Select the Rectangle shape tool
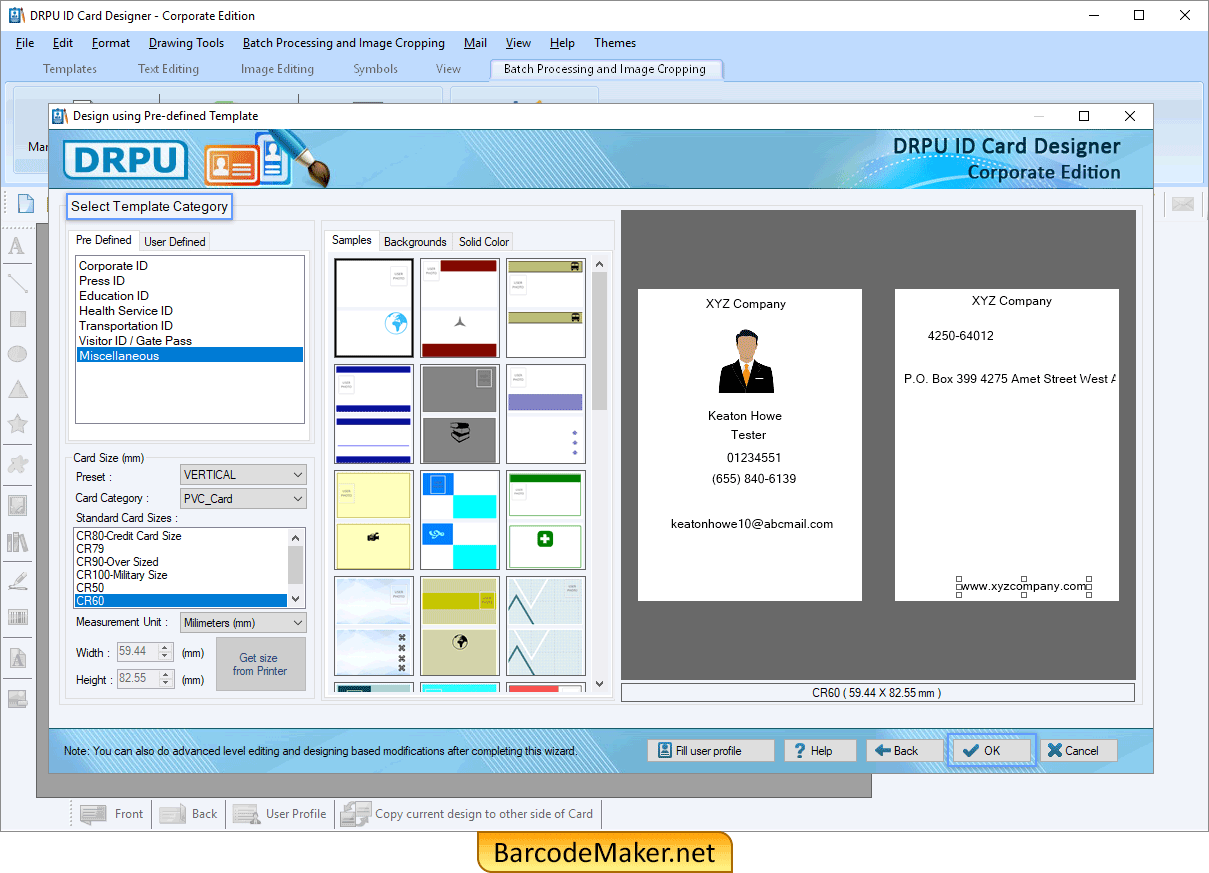Image resolution: width=1209 pixels, height=873 pixels. [x=17, y=319]
